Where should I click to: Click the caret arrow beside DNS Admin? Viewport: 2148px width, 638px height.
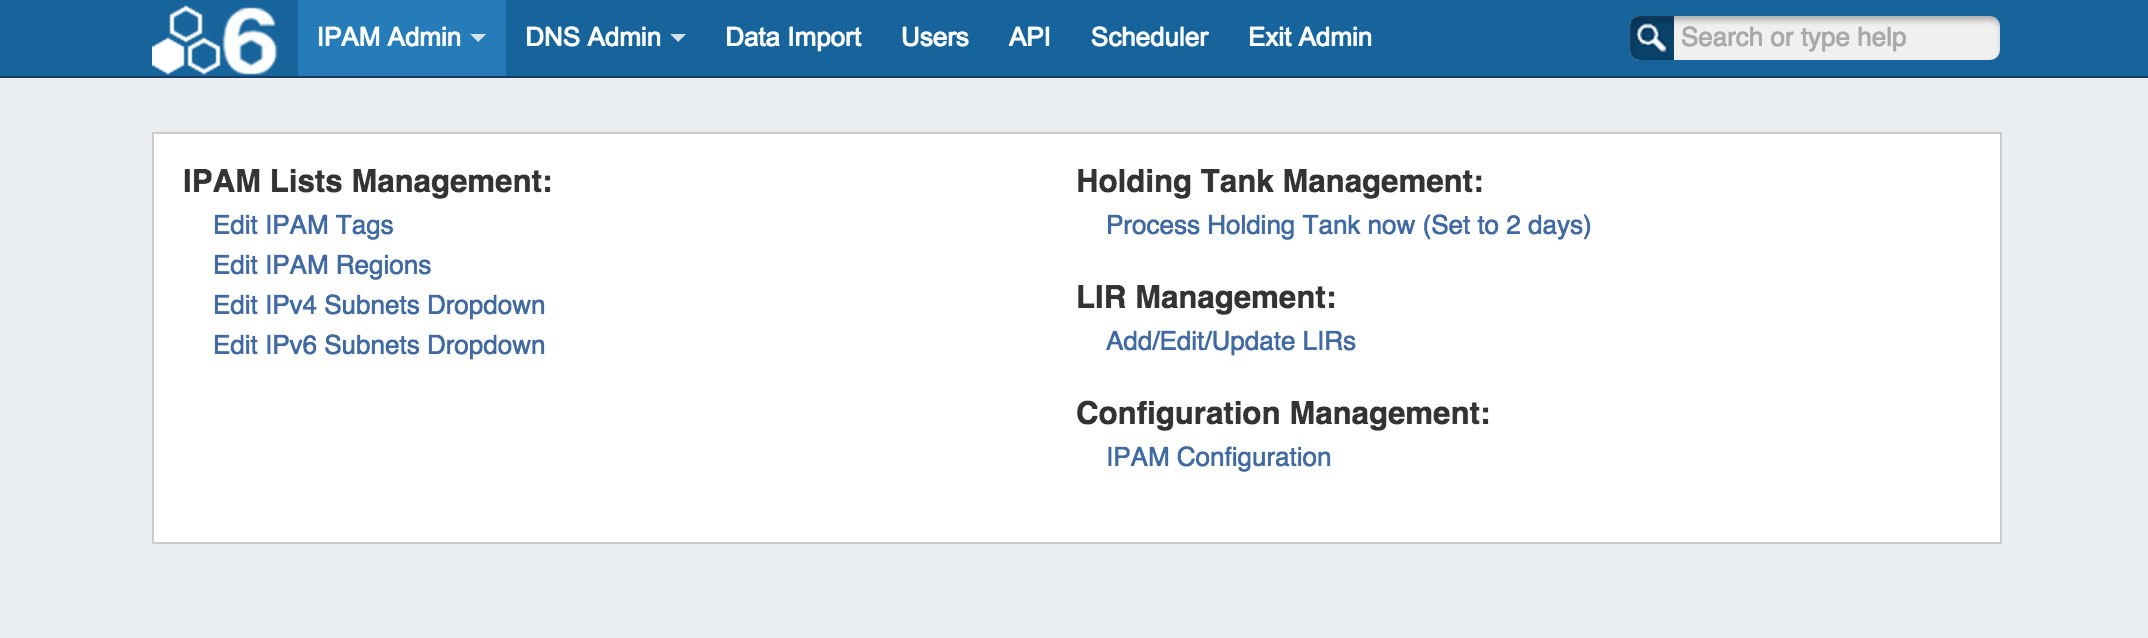pos(678,39)
